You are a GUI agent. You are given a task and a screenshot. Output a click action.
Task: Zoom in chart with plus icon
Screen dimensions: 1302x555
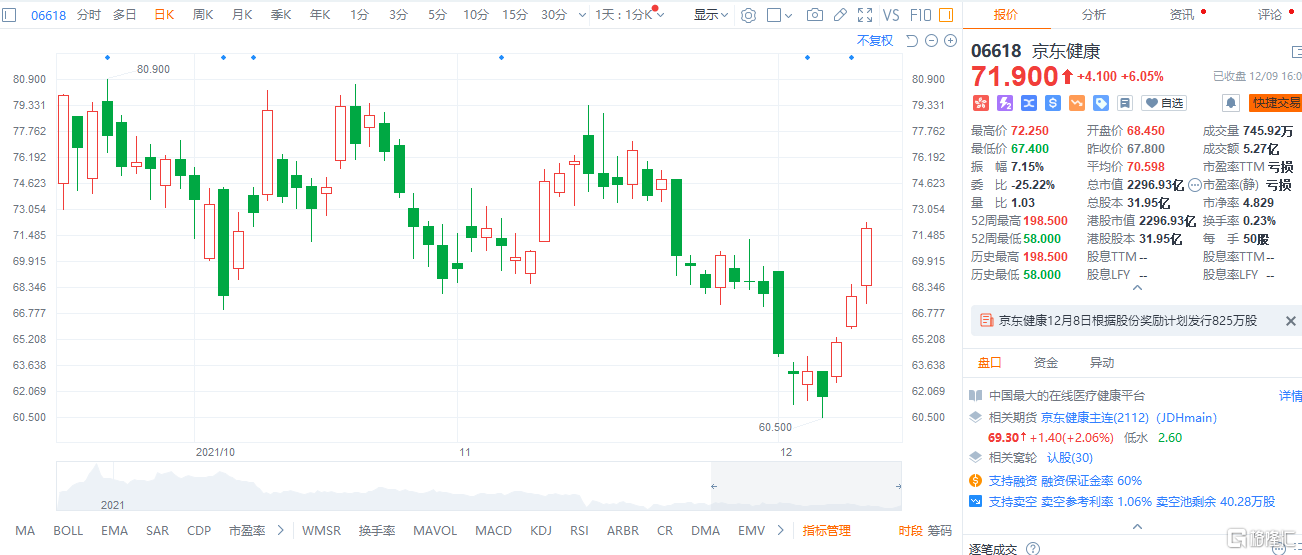(x=950, y=40)
